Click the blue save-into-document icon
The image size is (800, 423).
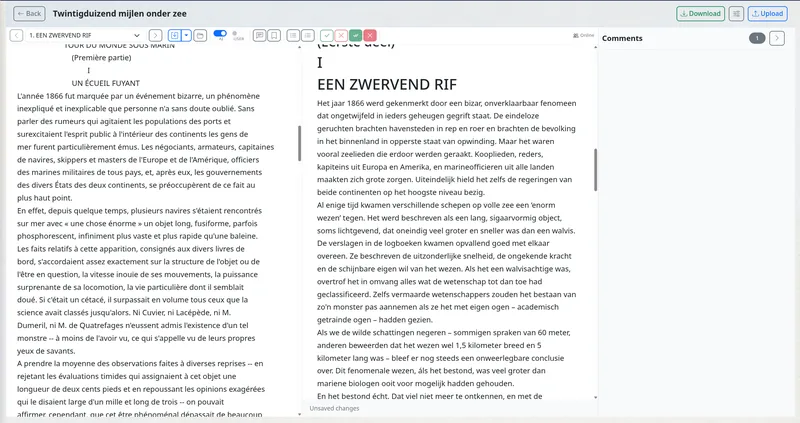[174, 35]
